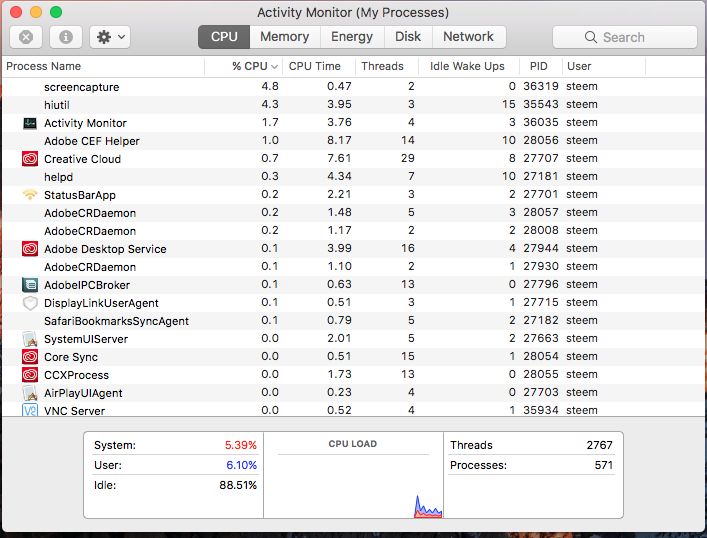Sort by User column header
Image resolution: width=707 pixels, height=538 pixels.
[604, 66]
